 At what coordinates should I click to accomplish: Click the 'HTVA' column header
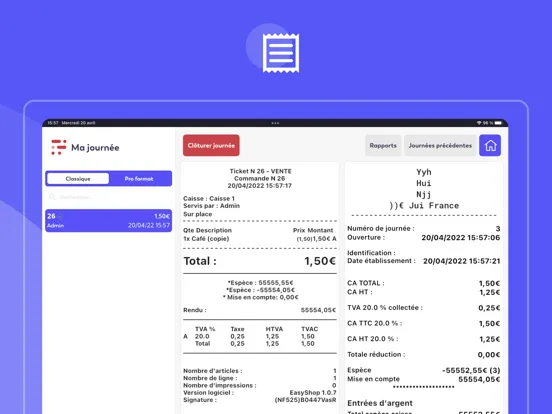pyautogui.click(x=274, y=329)
